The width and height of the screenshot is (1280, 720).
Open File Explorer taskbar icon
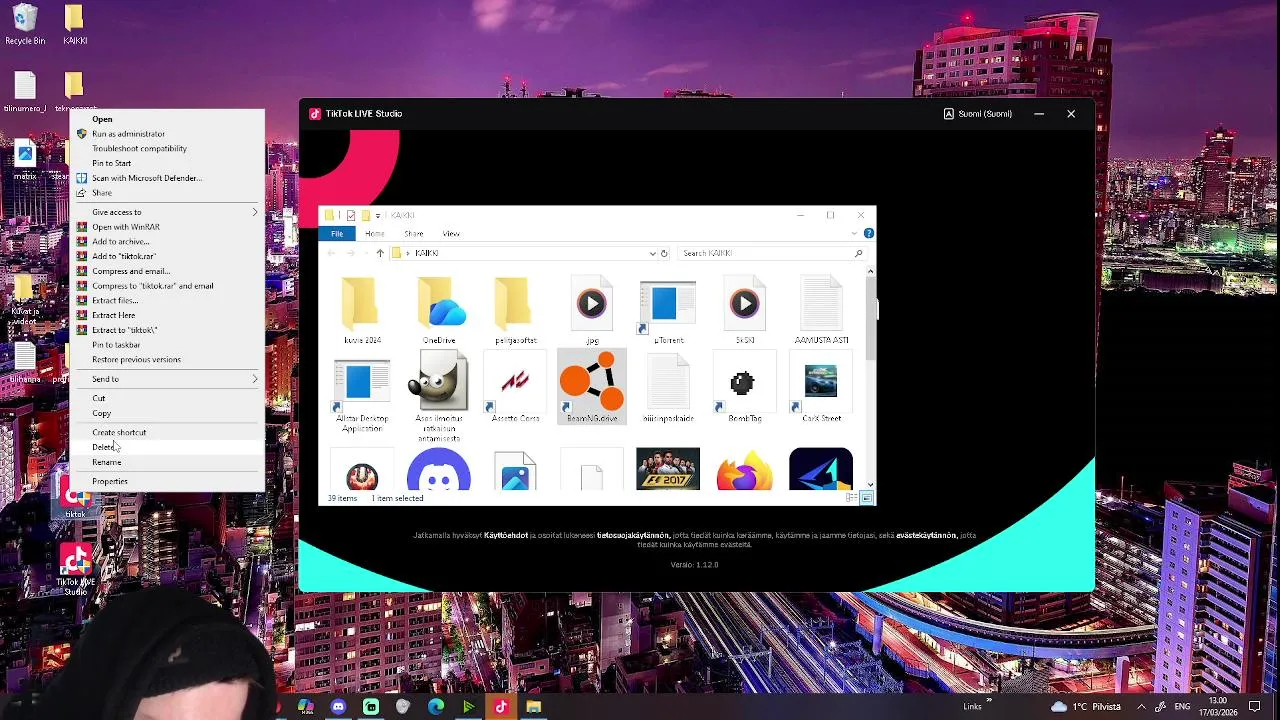point(534,707)
